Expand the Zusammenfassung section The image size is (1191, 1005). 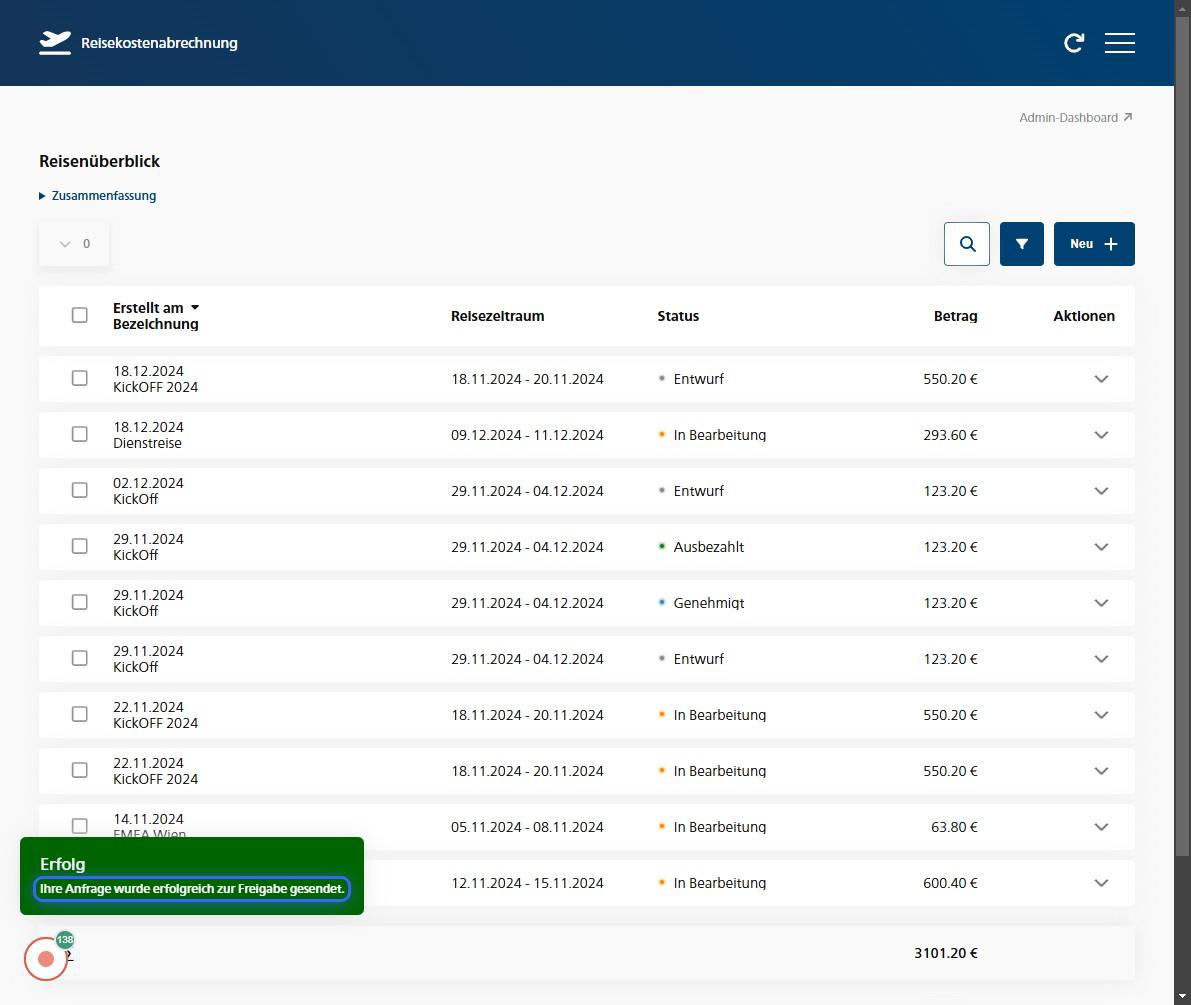click(98, 196)
